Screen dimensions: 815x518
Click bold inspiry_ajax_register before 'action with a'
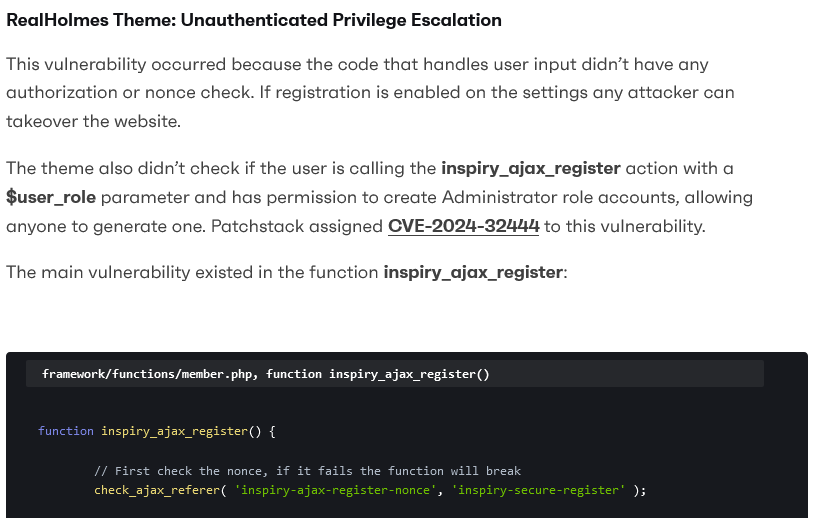tap(531, 168)
